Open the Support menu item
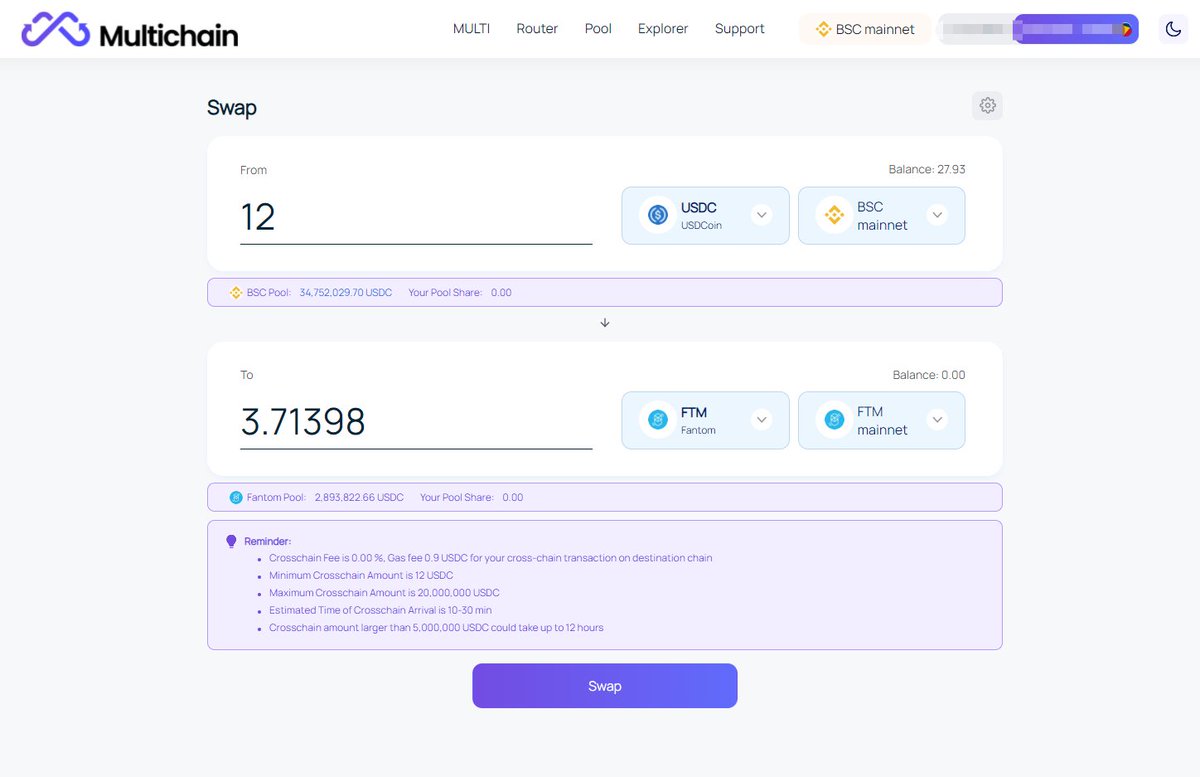The height and width of the screenshot is (777, 1200). [x=740, y=29]
